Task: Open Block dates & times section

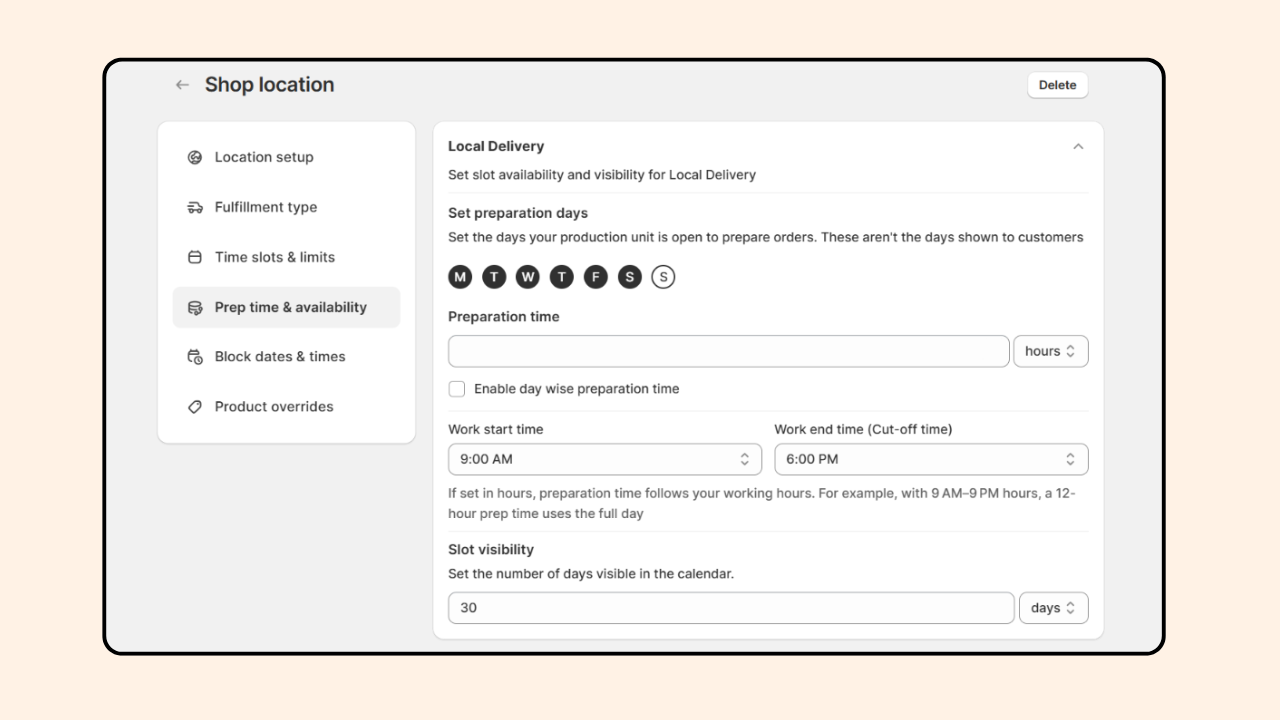Action: [x=286, y=357]
